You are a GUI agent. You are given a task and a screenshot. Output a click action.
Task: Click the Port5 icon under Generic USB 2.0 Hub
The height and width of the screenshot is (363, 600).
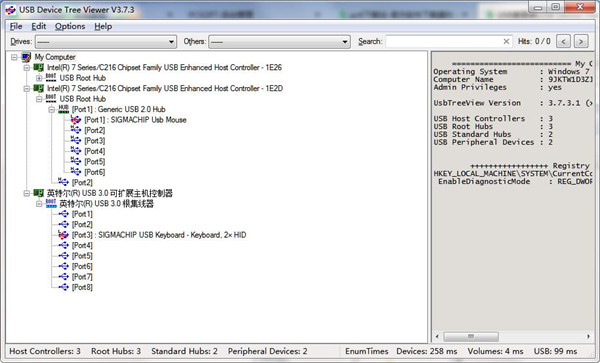tap(76, 161)
